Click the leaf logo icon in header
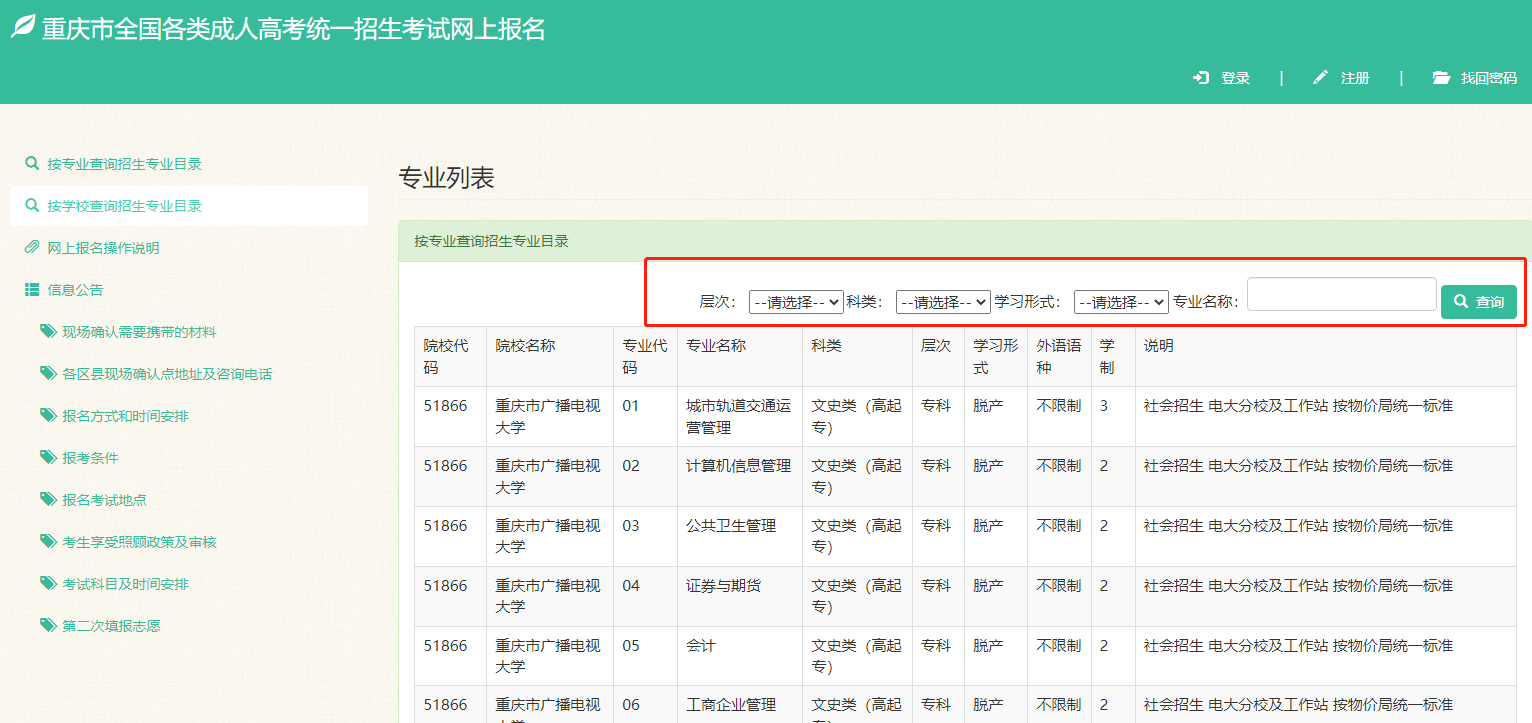The height and width of the screenshot is (723, 1532). coord(23,27)
